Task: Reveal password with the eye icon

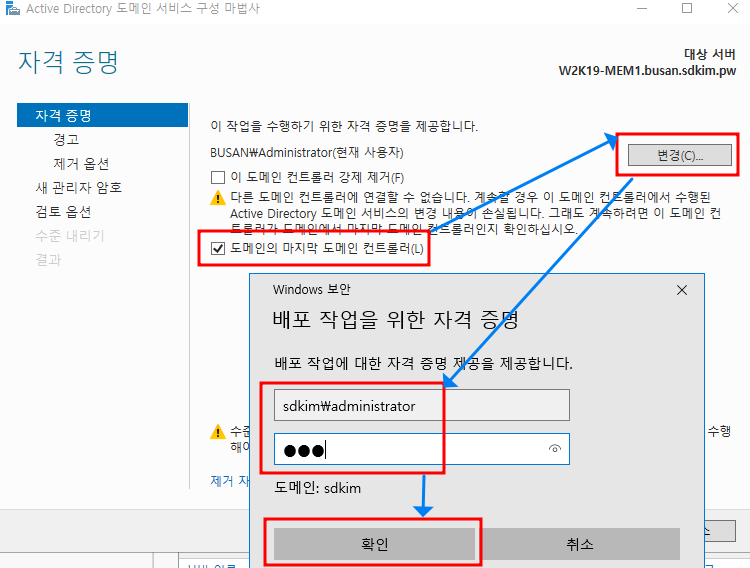Action: [x=555, y=449]
